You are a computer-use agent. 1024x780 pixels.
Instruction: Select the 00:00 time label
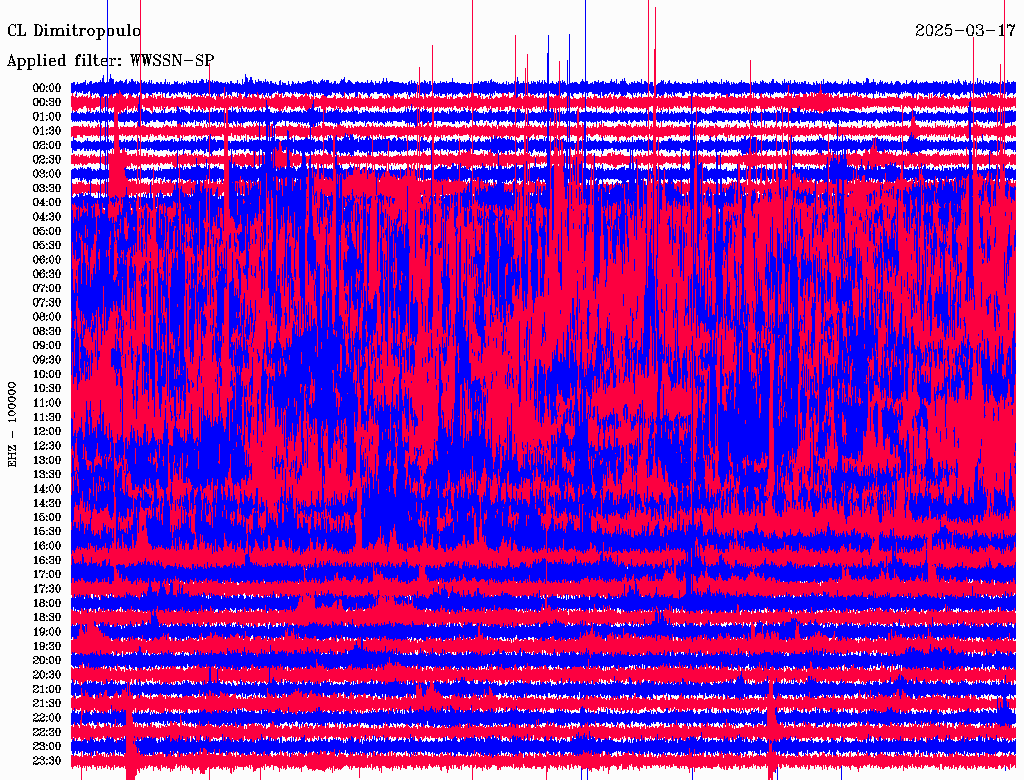[x=47, y=88]
